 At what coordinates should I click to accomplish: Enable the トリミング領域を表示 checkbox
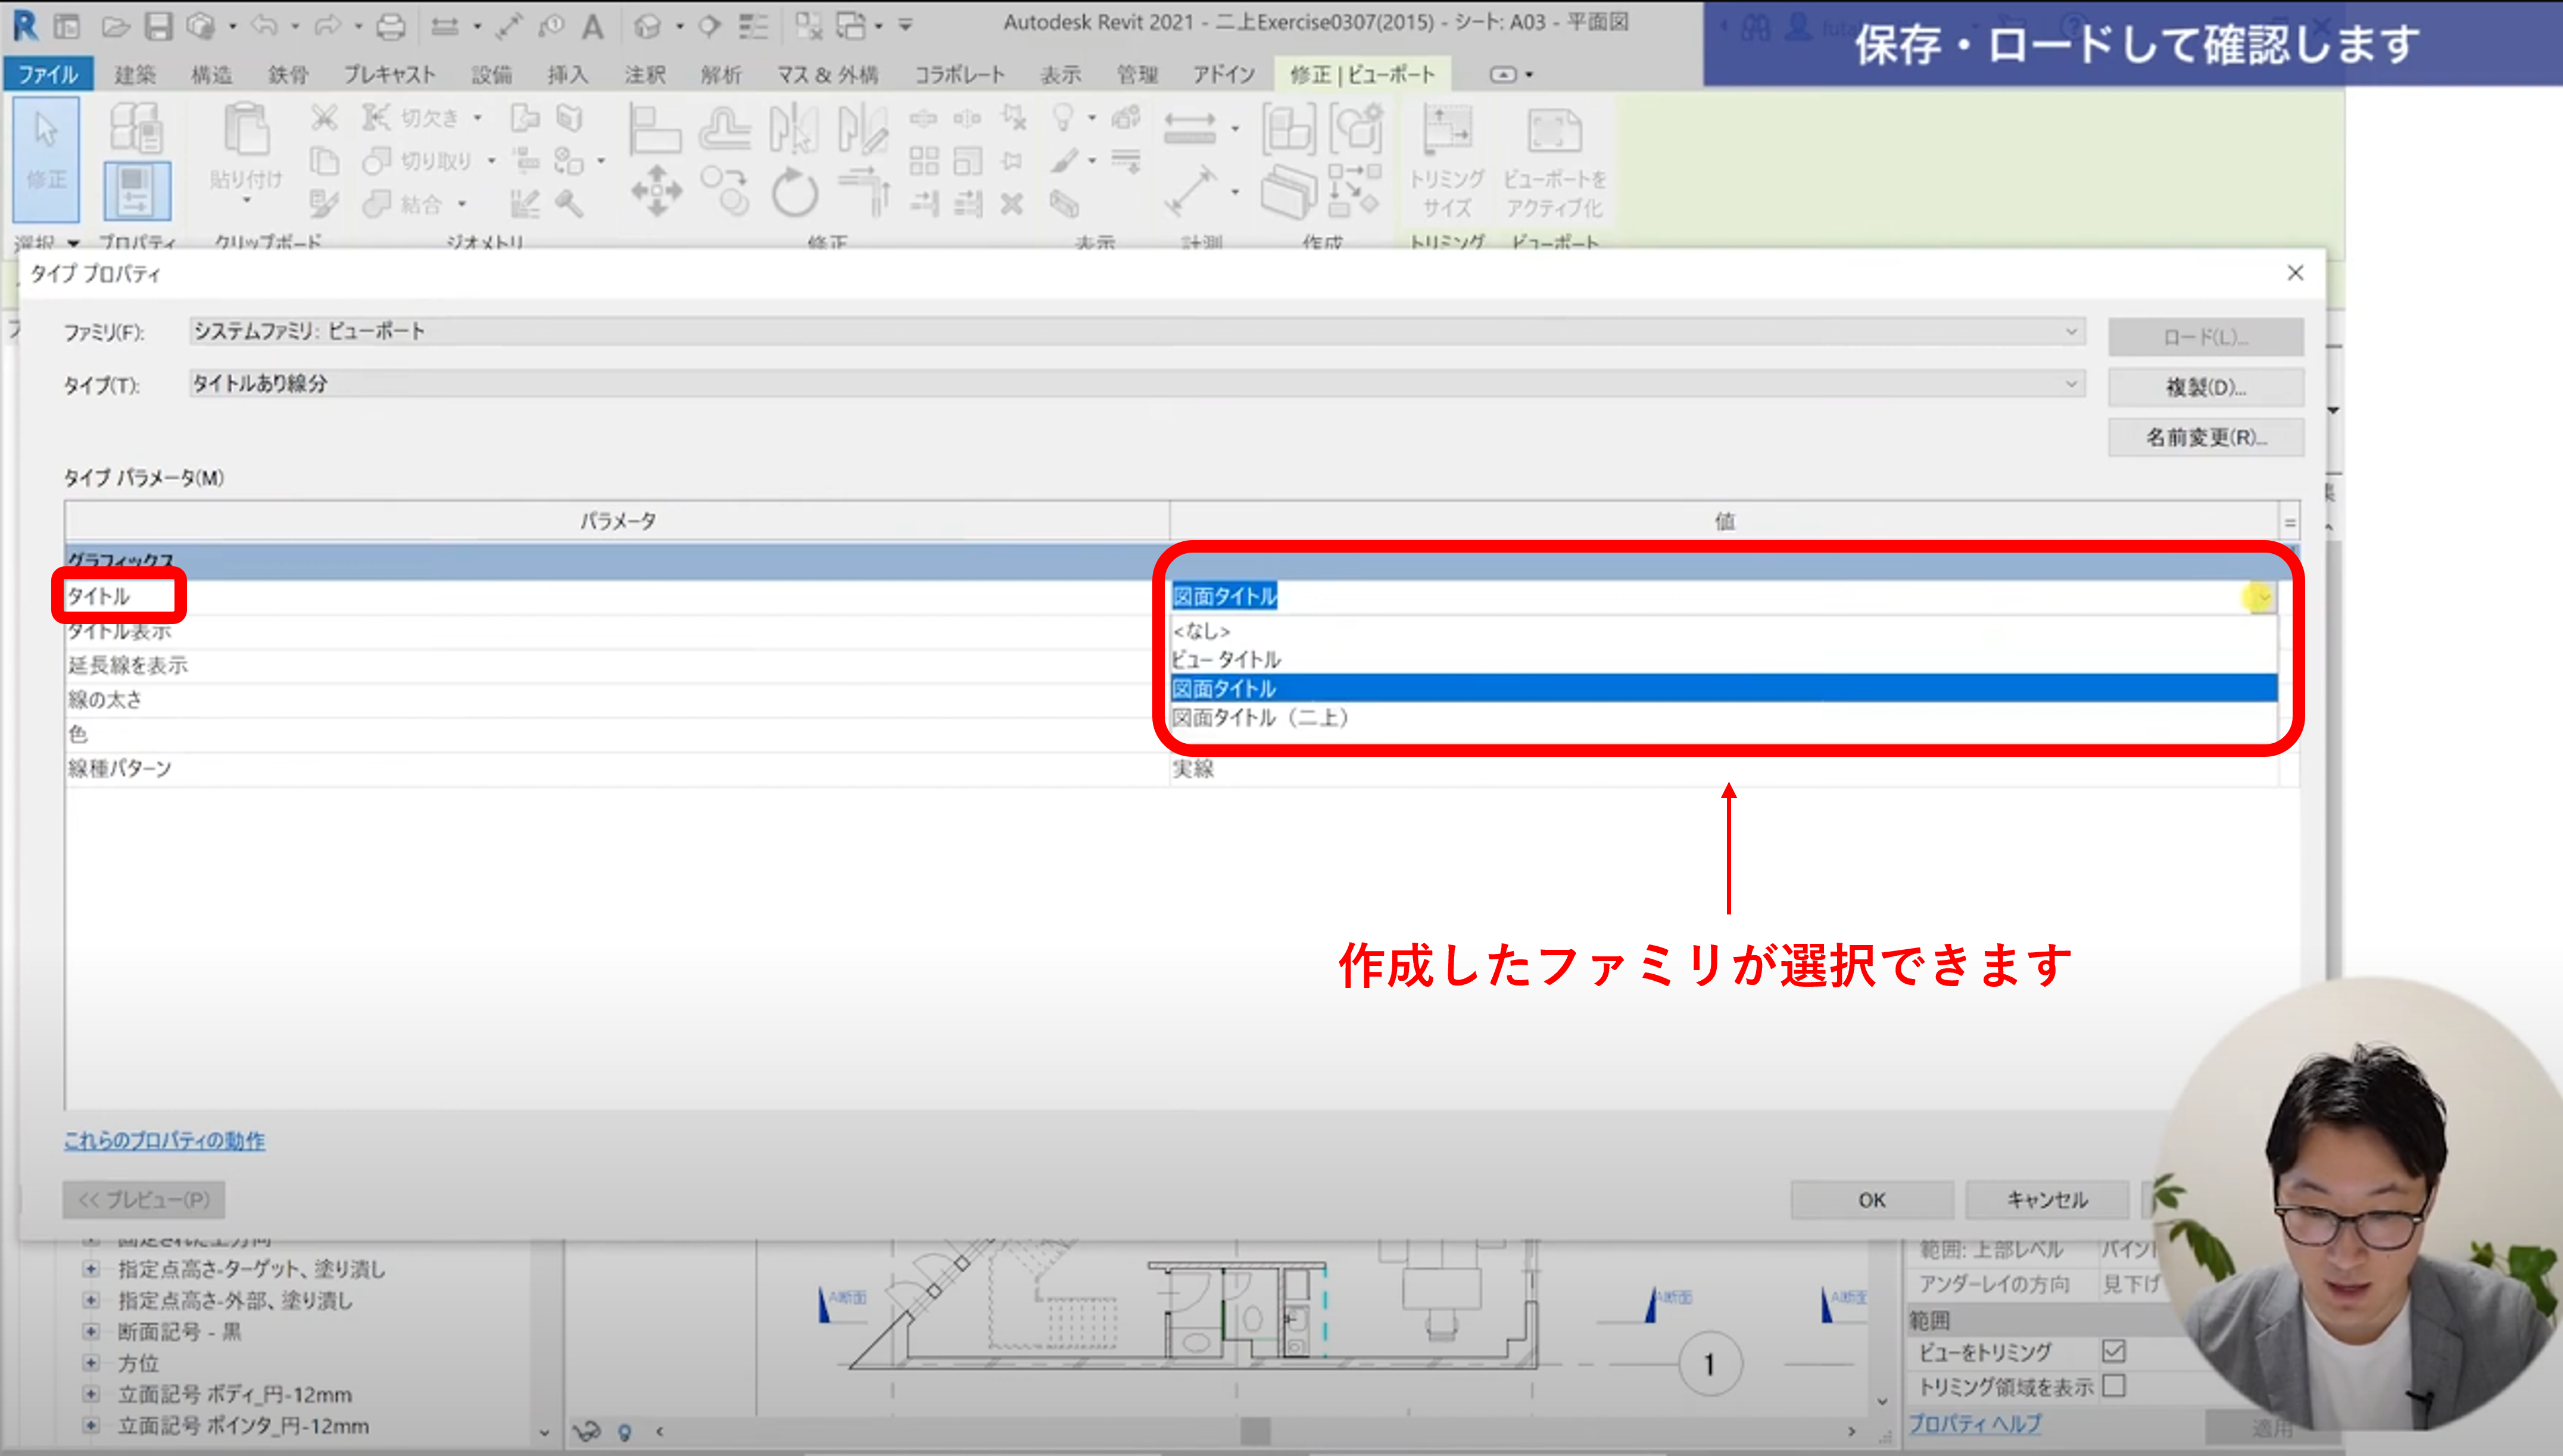pos(2113,1386)
